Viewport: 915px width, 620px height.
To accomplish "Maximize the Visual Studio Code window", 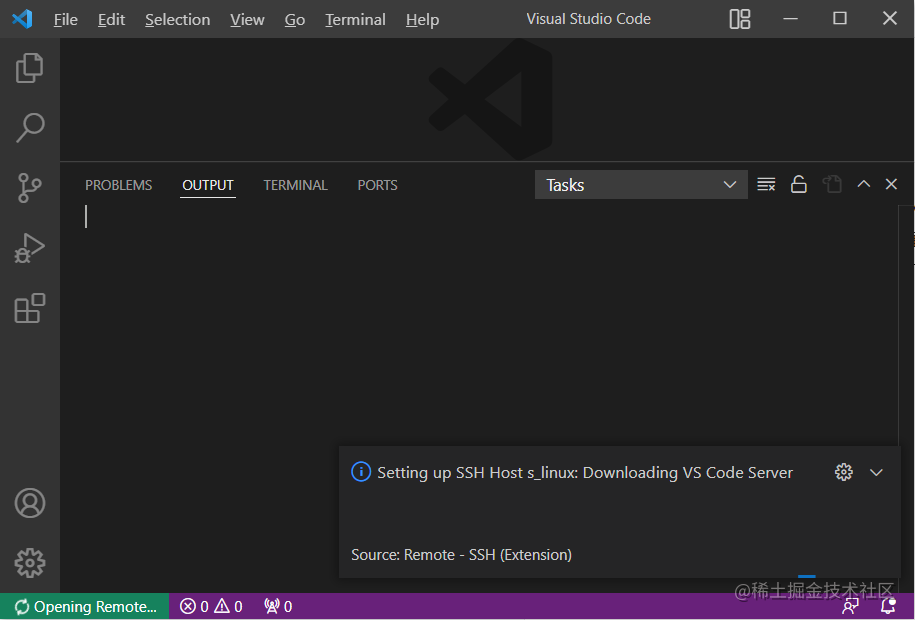I will 840,19.
